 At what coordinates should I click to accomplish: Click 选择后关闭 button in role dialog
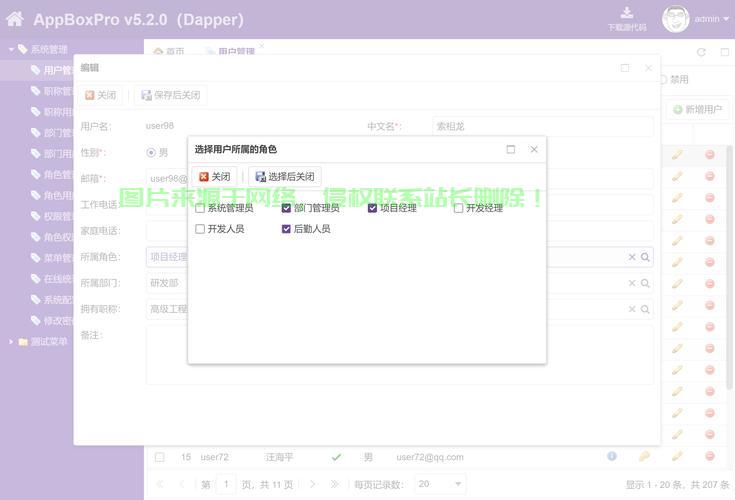(285, 177)
